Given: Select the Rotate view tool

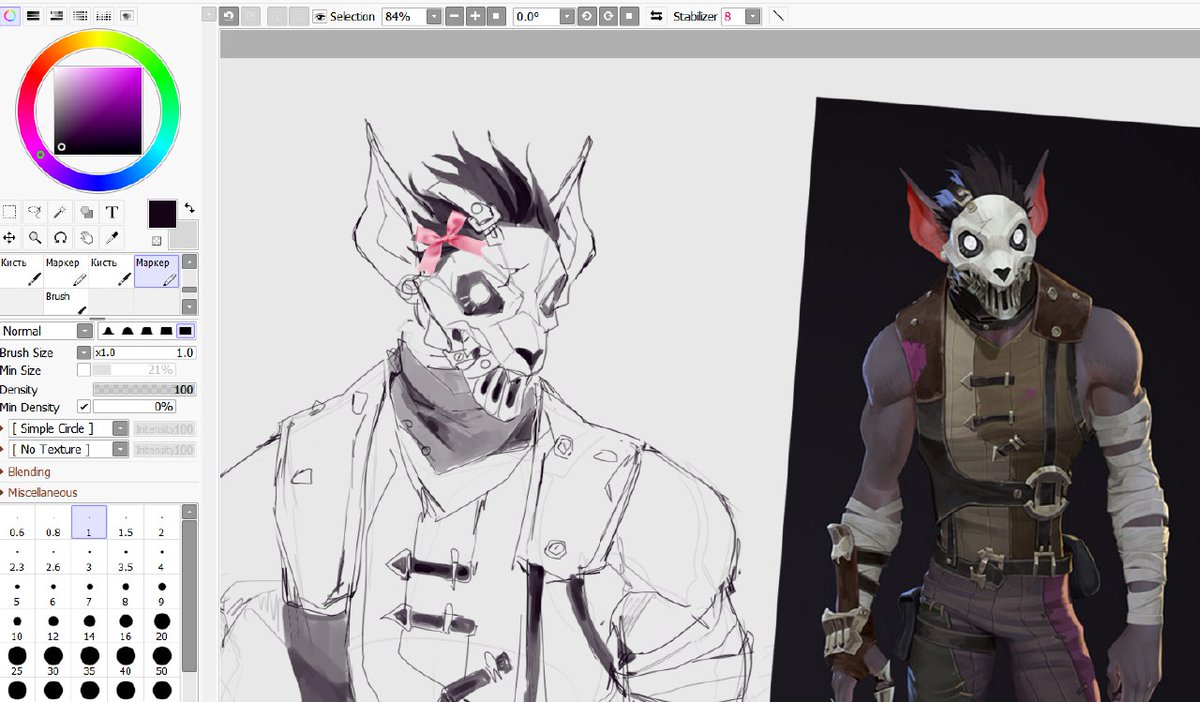Looking at the screenshot, I should [x=61, y=238].
